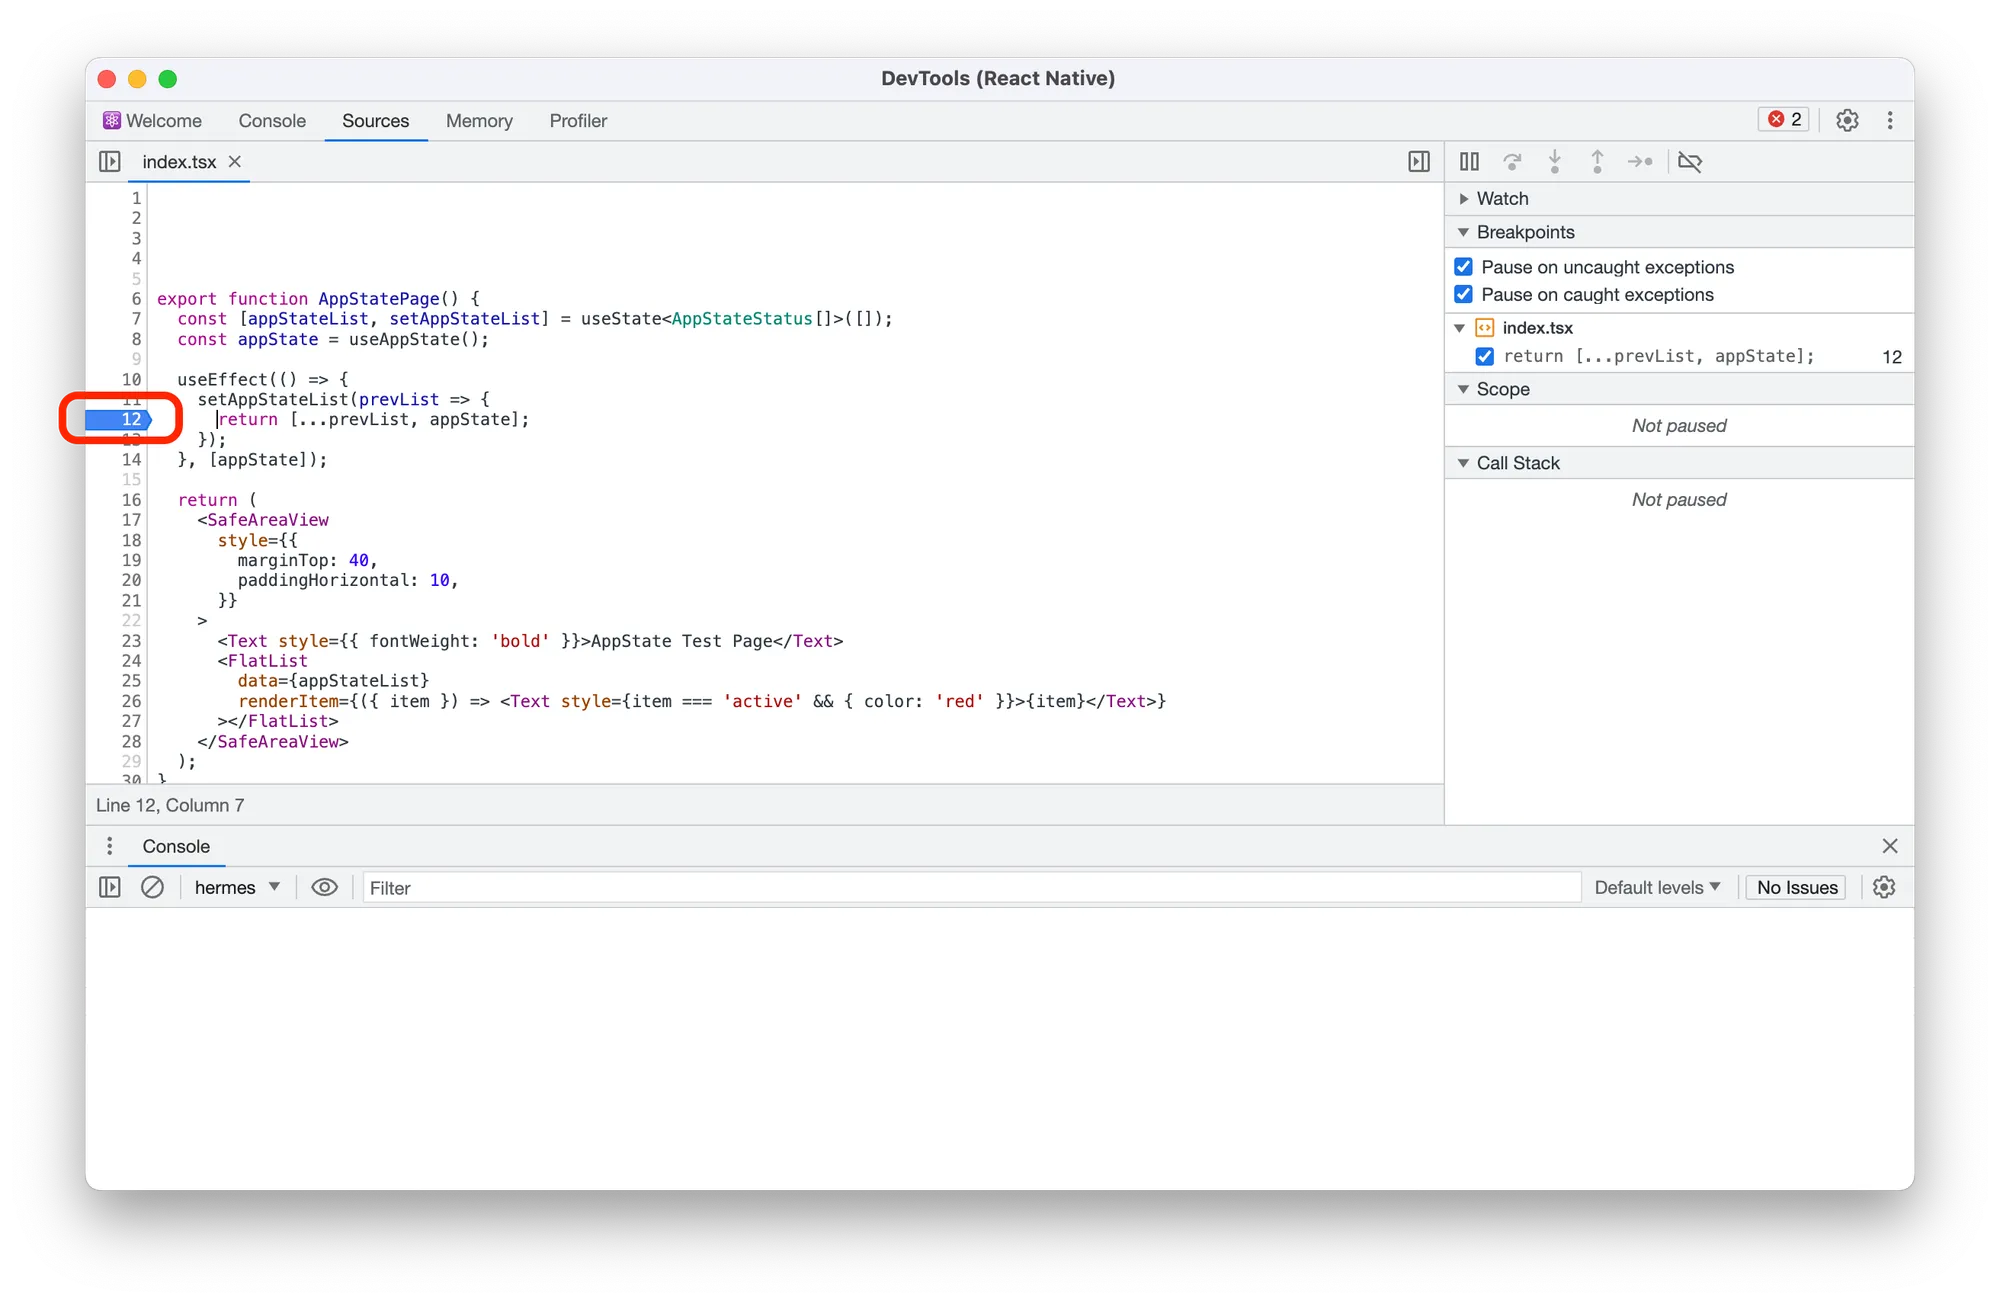
Task: Click the Step into function icon
Action: tap(1554, 161)
